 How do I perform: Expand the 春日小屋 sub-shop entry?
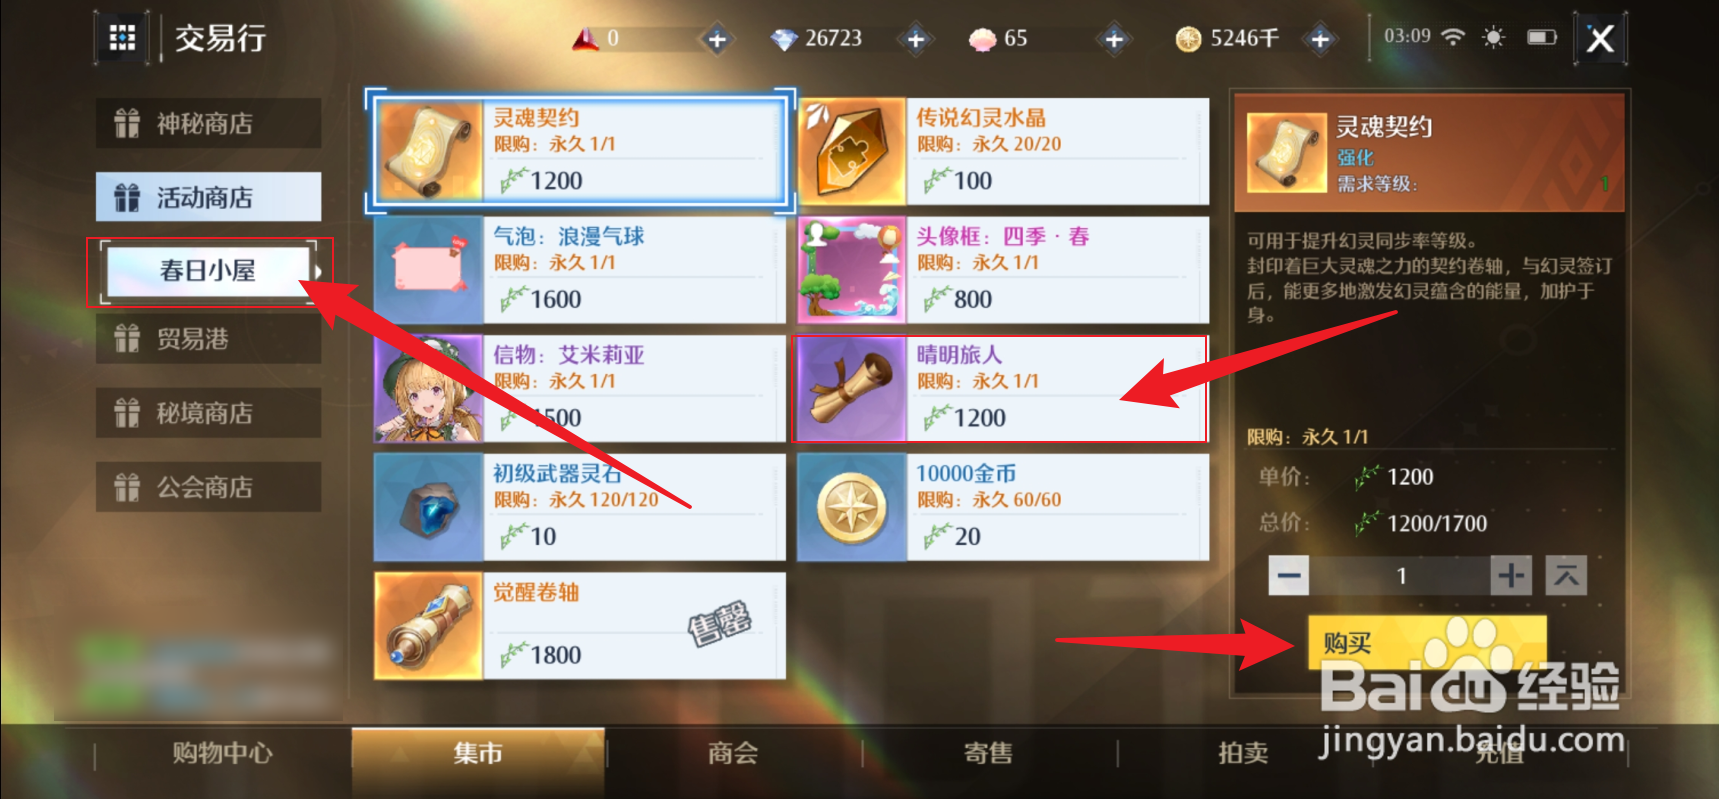(x=208, y=270)
